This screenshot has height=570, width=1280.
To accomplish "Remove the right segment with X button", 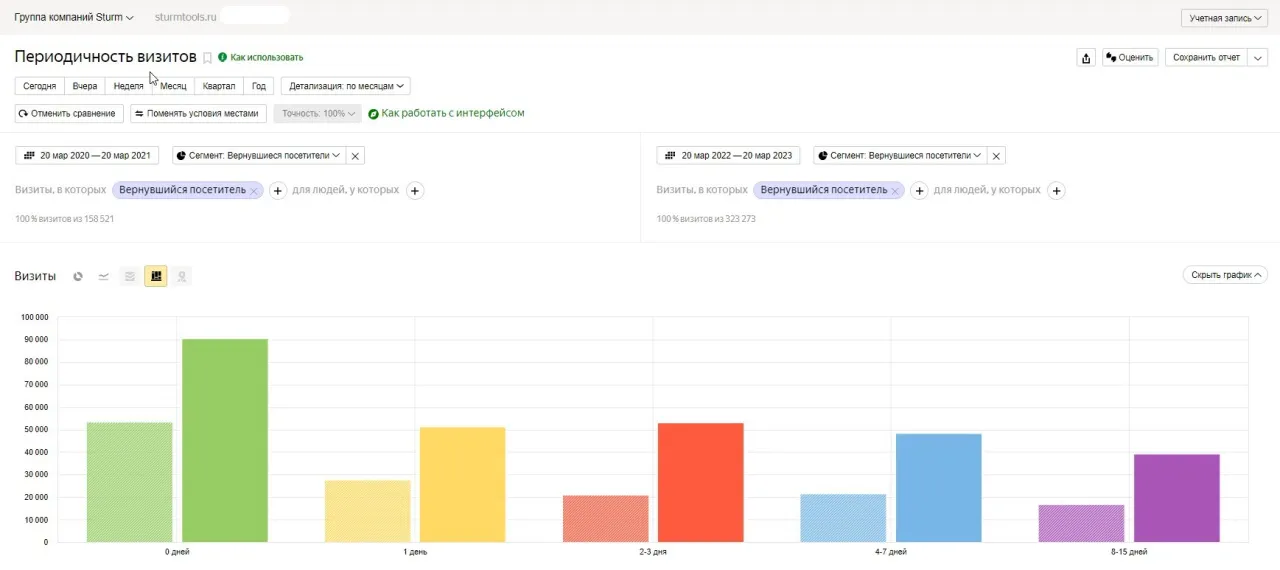I will coord(997,156).
